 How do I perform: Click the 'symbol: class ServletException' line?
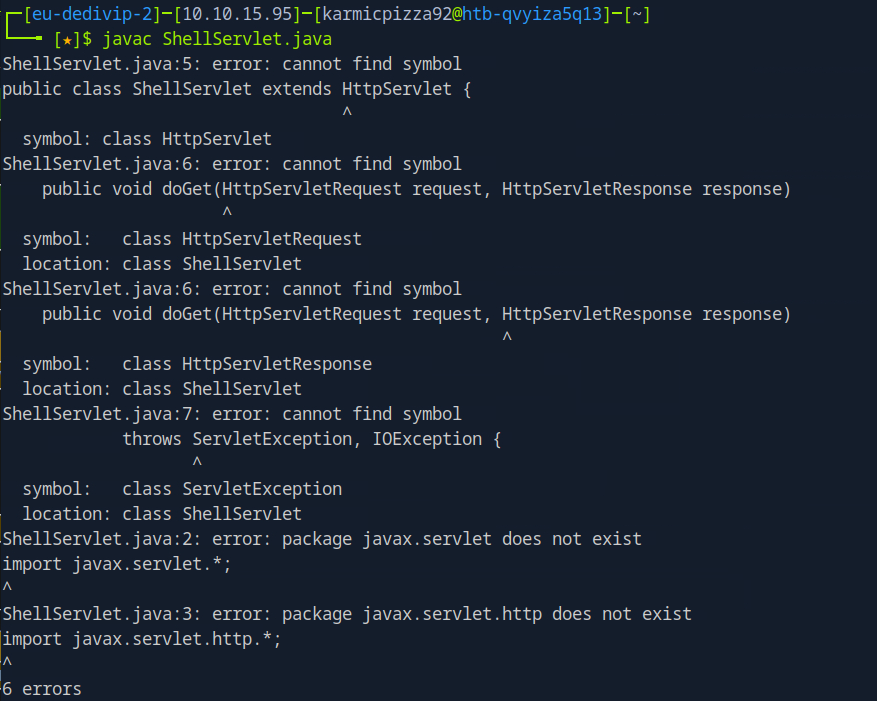(182, 489)
